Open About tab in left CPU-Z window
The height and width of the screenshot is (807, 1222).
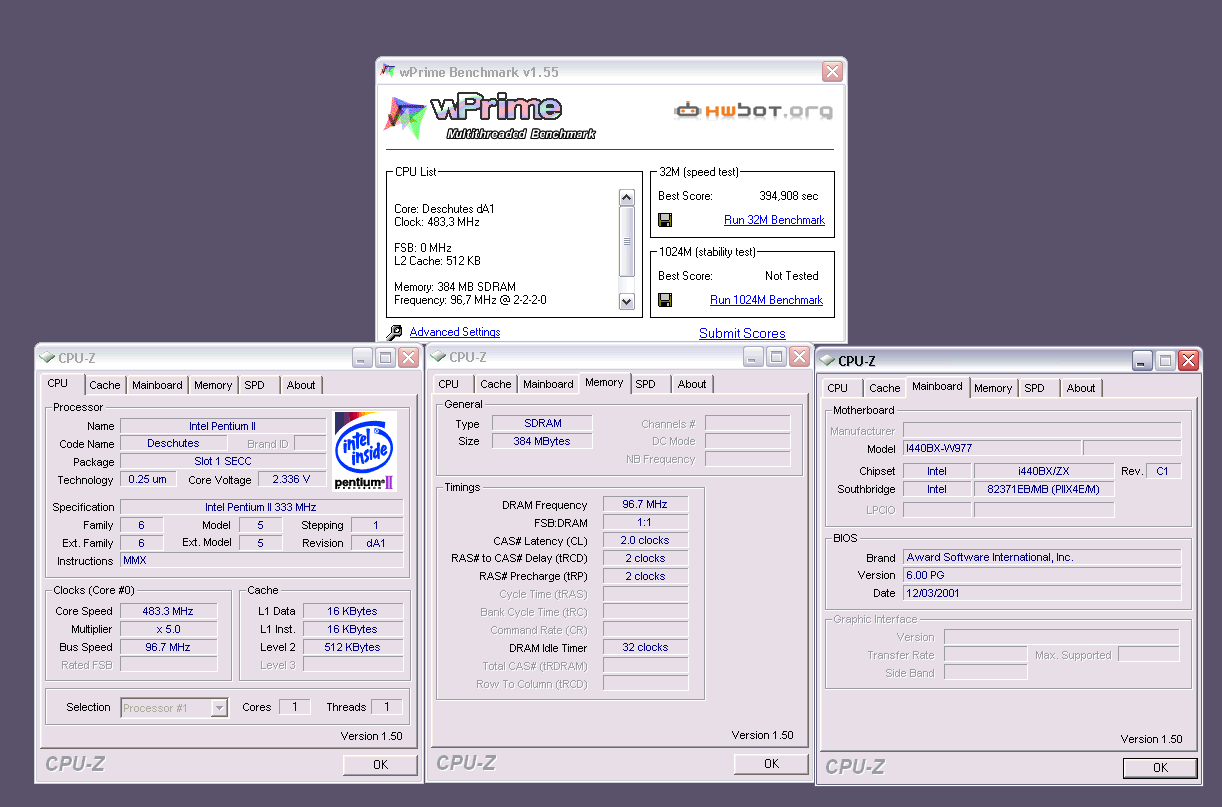pos(301,385)
